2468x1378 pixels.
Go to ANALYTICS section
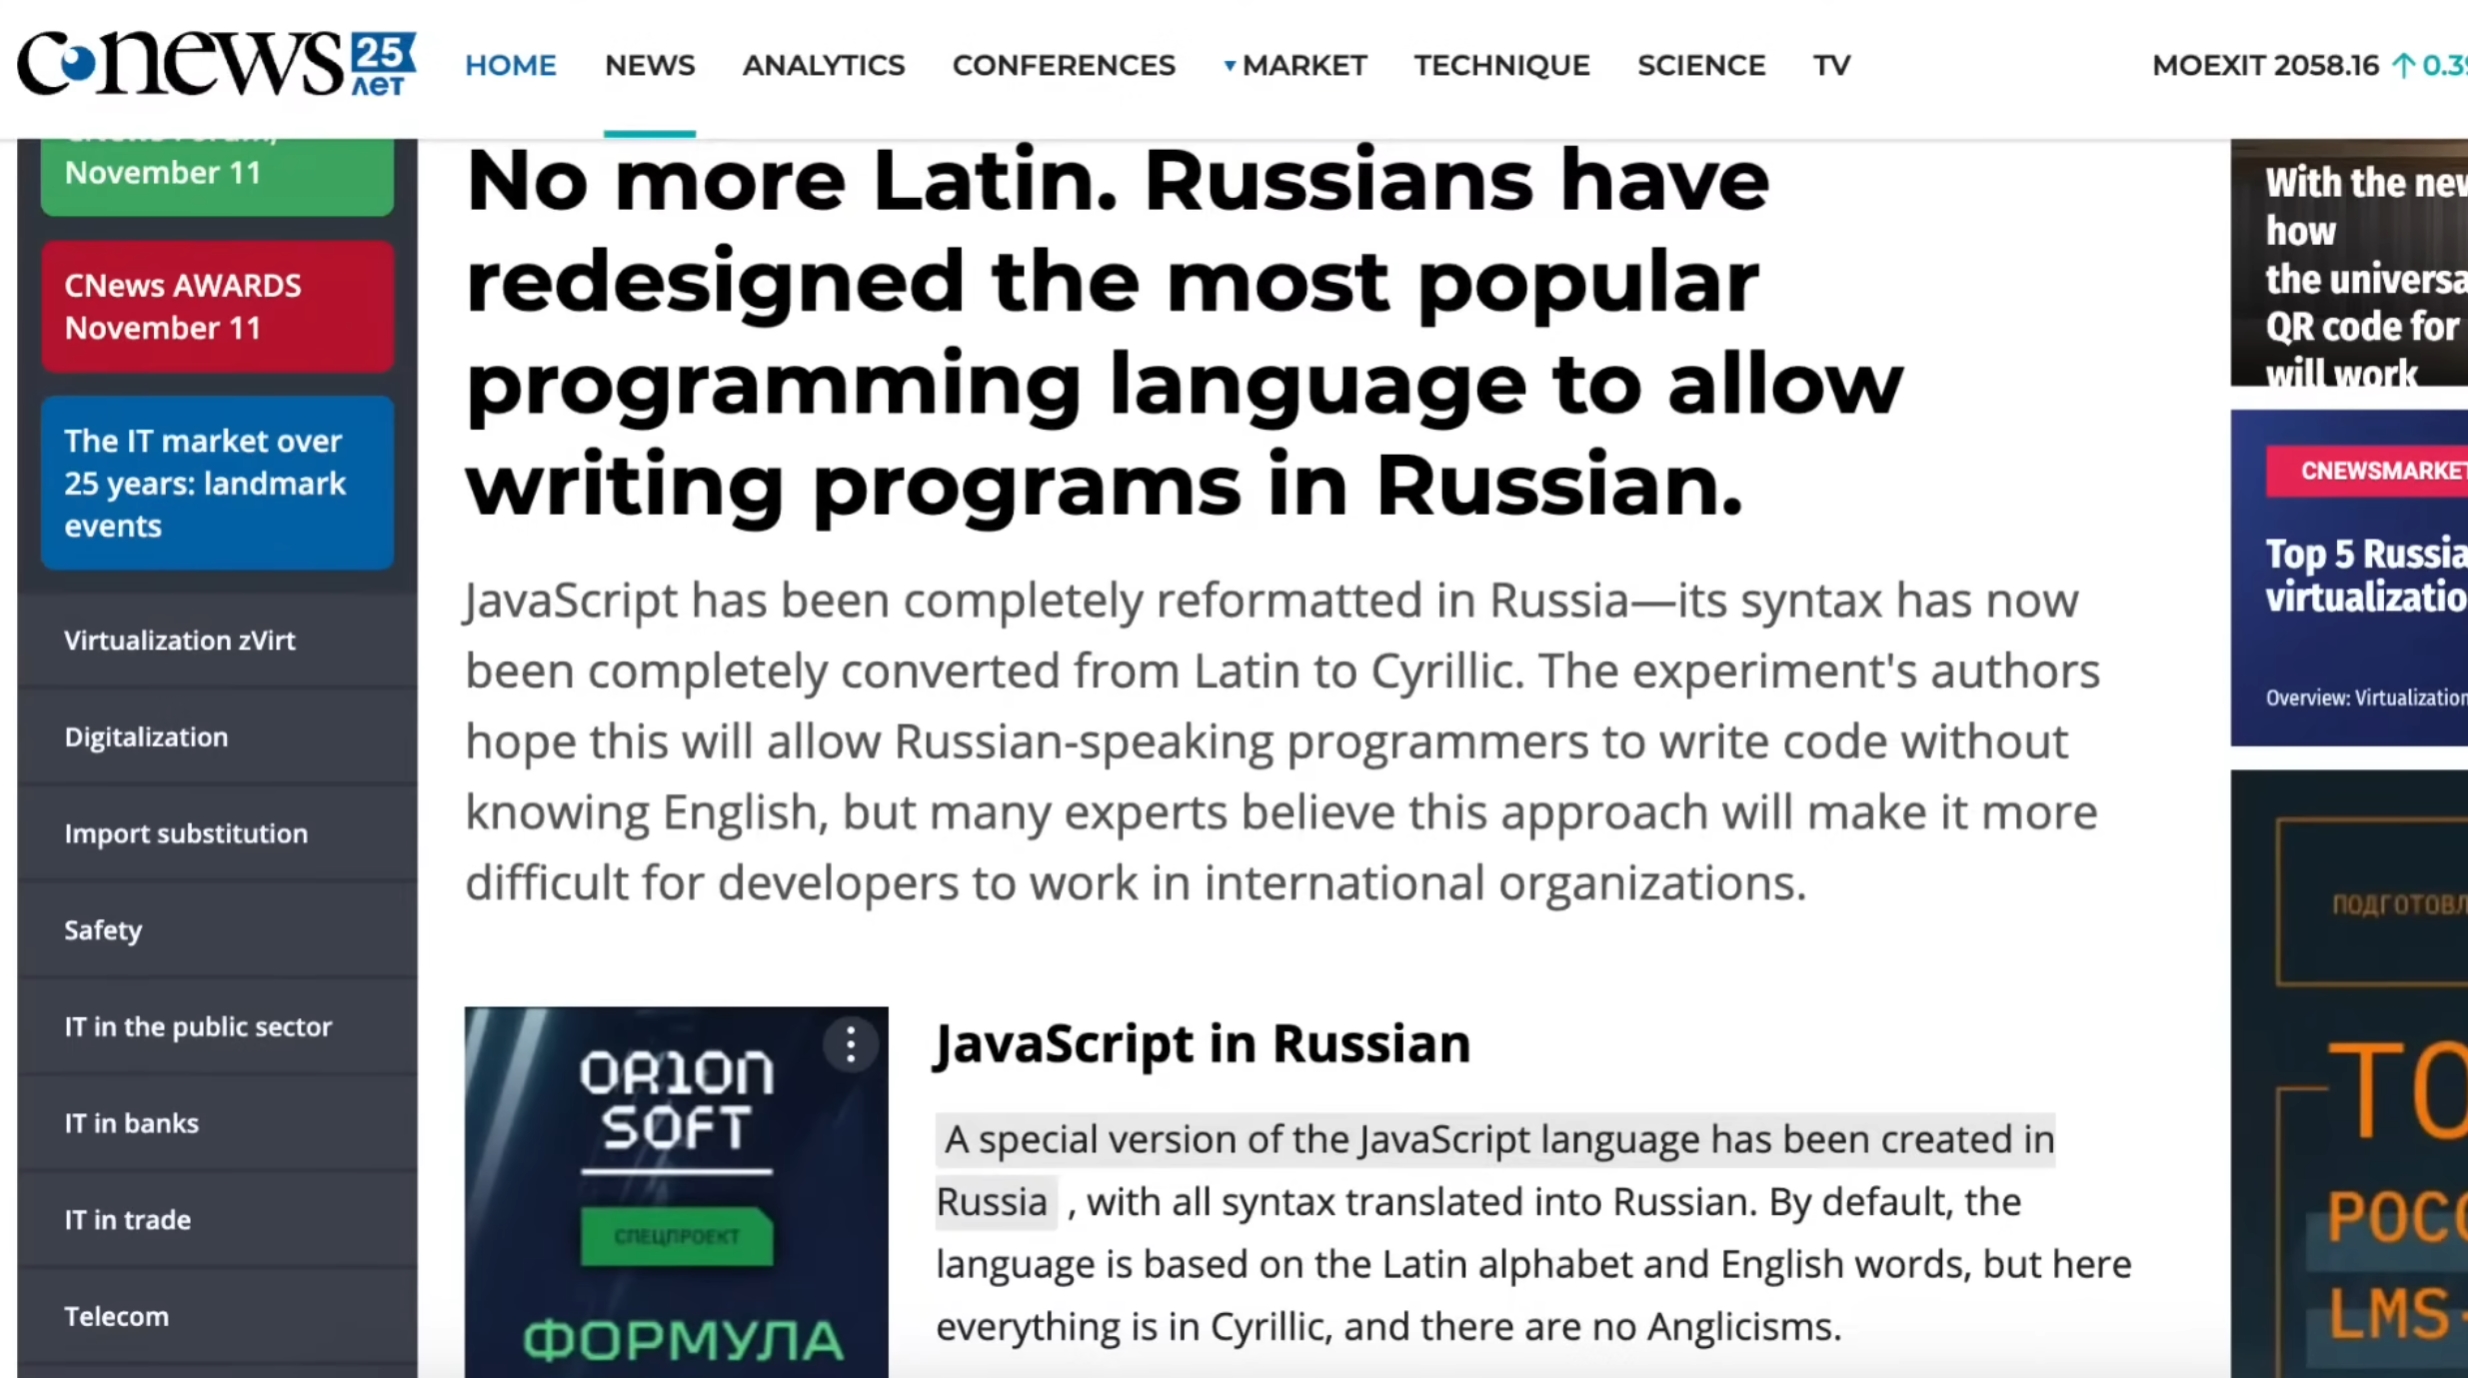(823, 65)
